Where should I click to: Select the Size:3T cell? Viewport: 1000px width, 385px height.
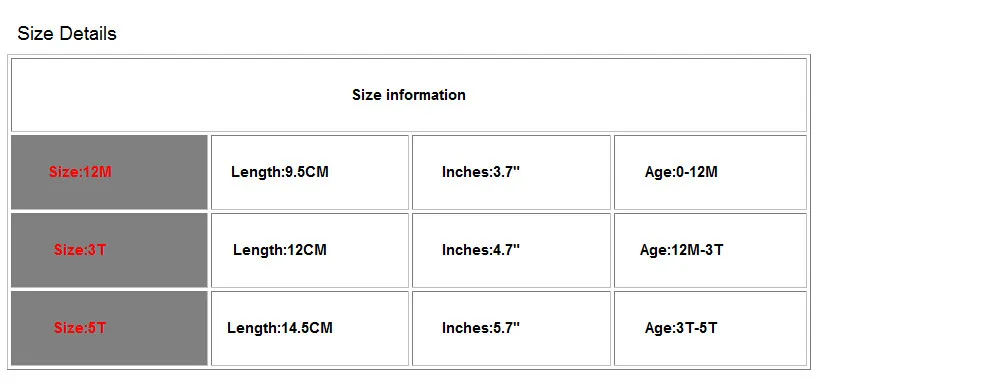tap(109, 250)
